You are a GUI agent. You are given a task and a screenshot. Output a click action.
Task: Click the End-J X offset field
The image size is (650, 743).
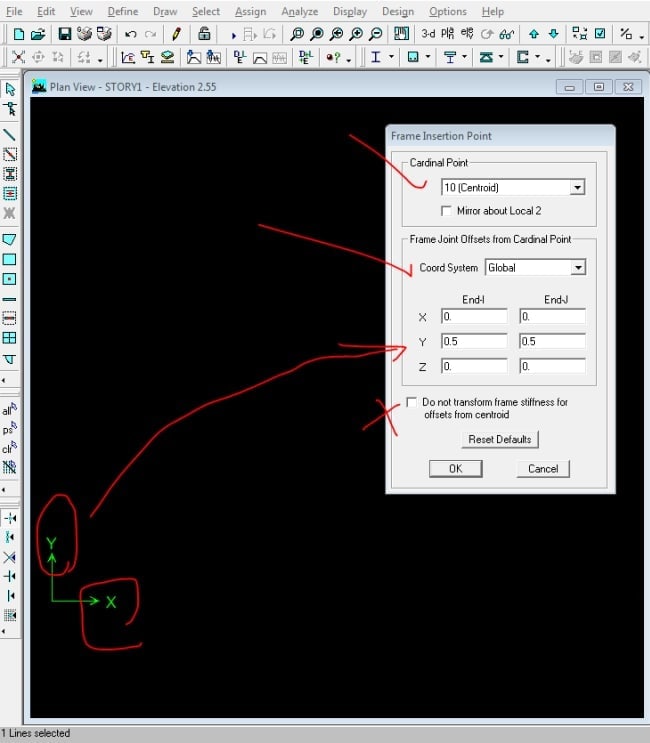552,317
